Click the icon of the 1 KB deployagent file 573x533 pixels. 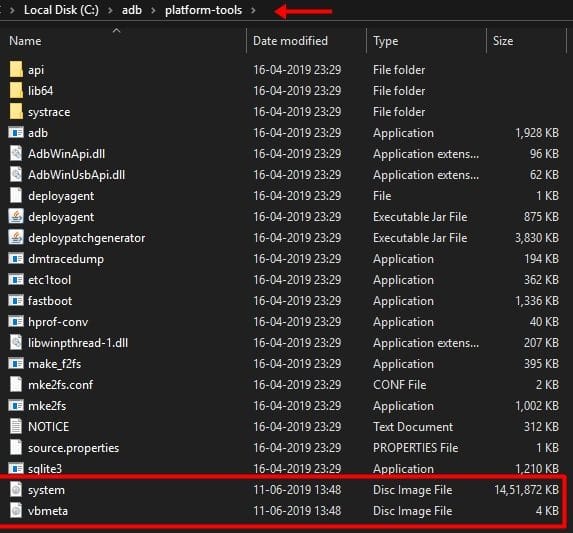16,195
